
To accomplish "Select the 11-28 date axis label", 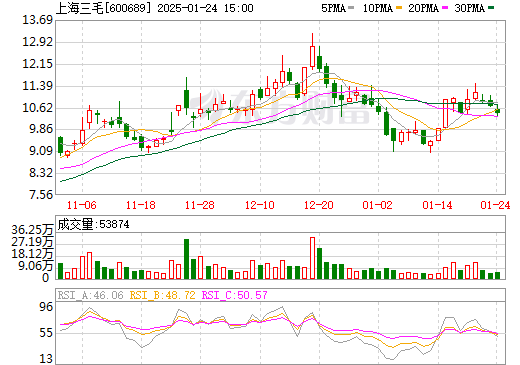I will tap(200, 205).
